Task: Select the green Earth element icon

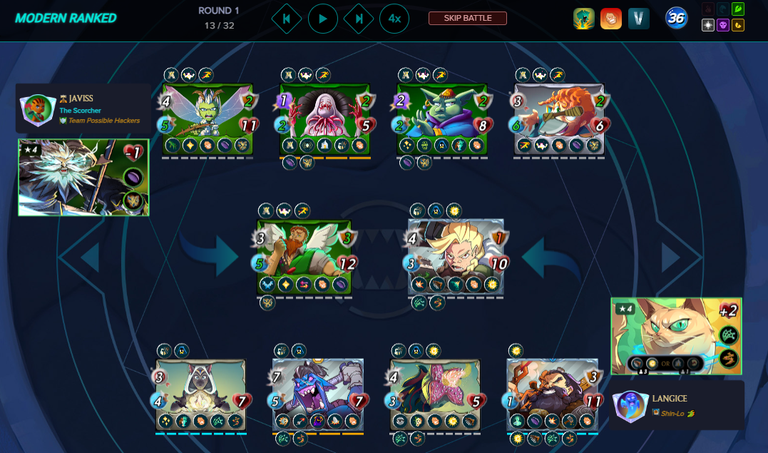Action: click(x=738, y=9)
